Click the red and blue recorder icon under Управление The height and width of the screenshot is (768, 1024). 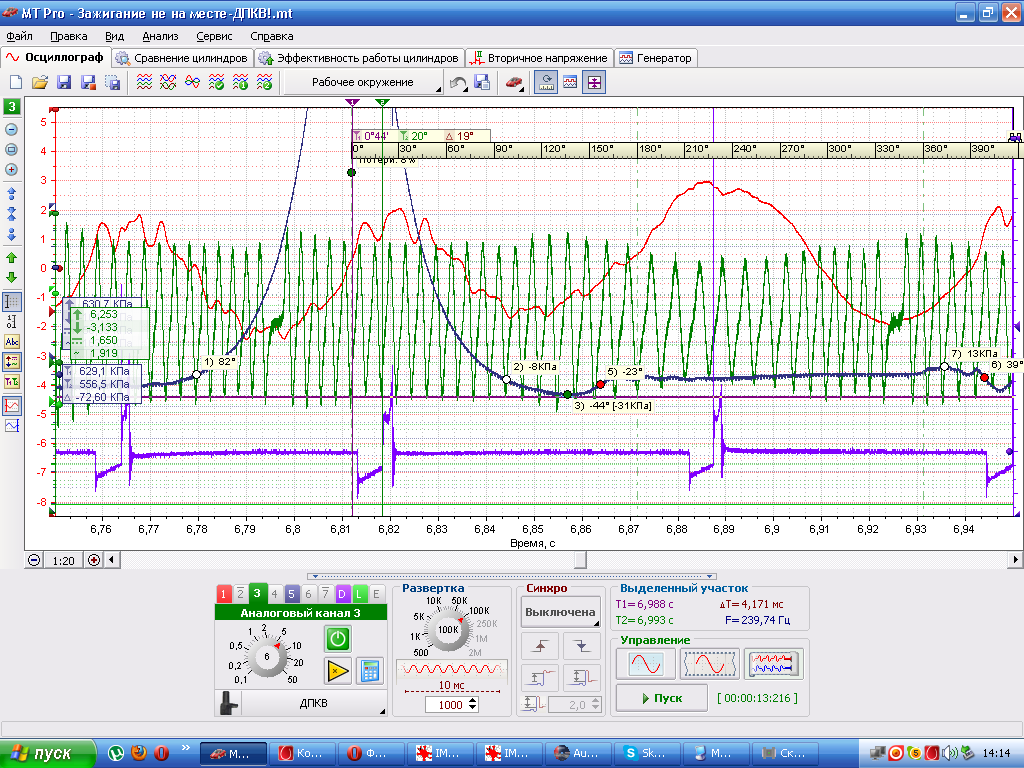773,664
